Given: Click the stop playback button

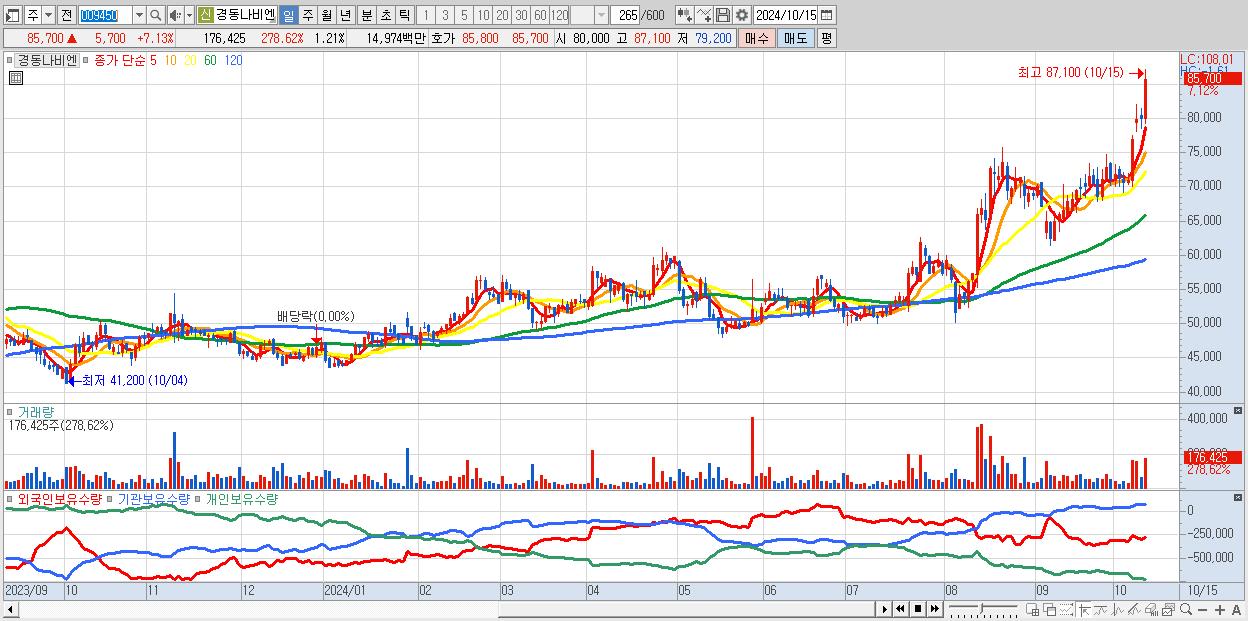Looking at the screenshot, I should 918,609.
